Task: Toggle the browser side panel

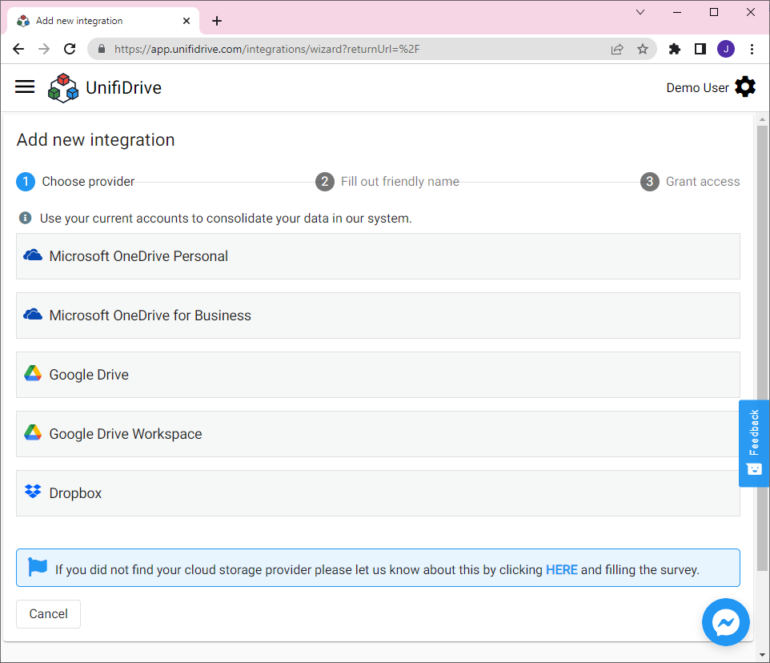Action: 700,49
